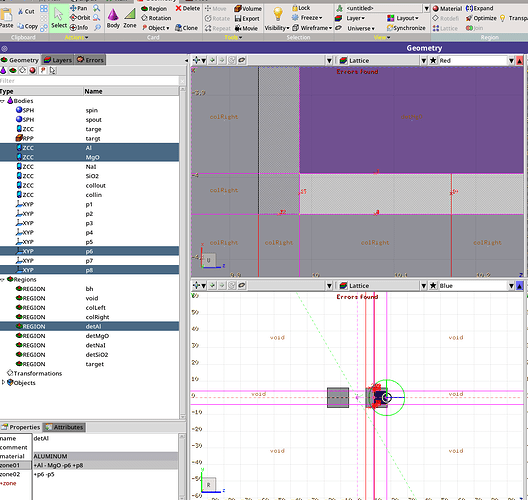Click the blue color indicator of lower viewport
Viewport: 528px width, 500px height.
[x=519, y=286]
